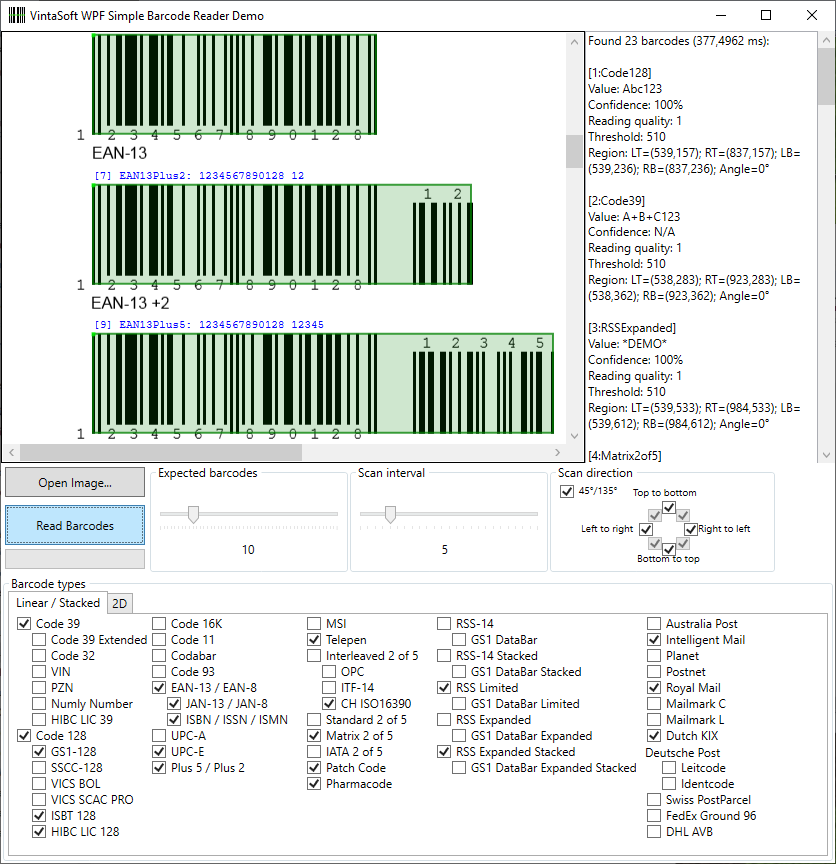Disable JAN-13 / JAN-8 checkbox

tap(174, 703)
